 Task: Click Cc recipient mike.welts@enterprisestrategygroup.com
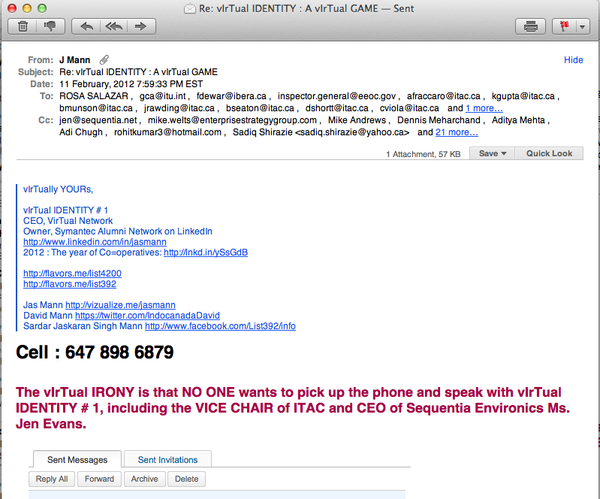click(x=232, y=120)
